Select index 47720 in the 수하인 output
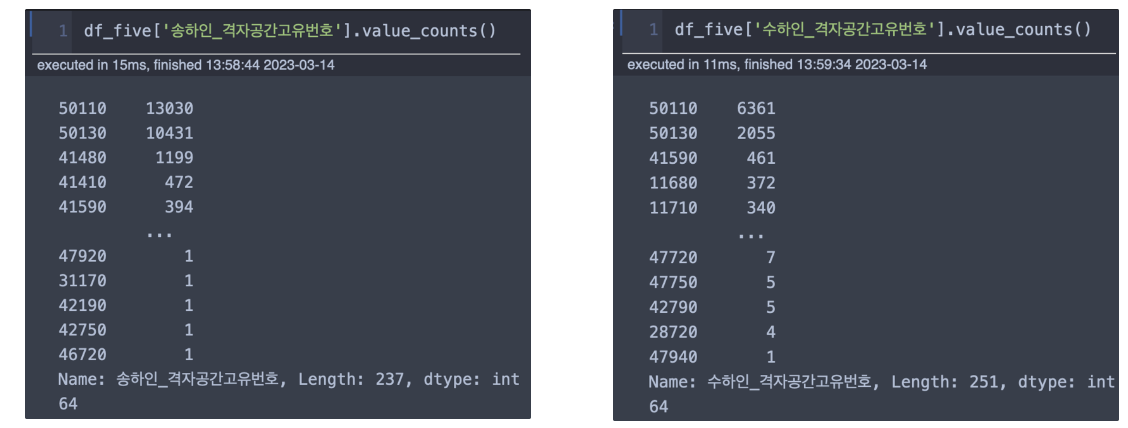The width and height of the screenshot is (1128, 428). [673, 258]
